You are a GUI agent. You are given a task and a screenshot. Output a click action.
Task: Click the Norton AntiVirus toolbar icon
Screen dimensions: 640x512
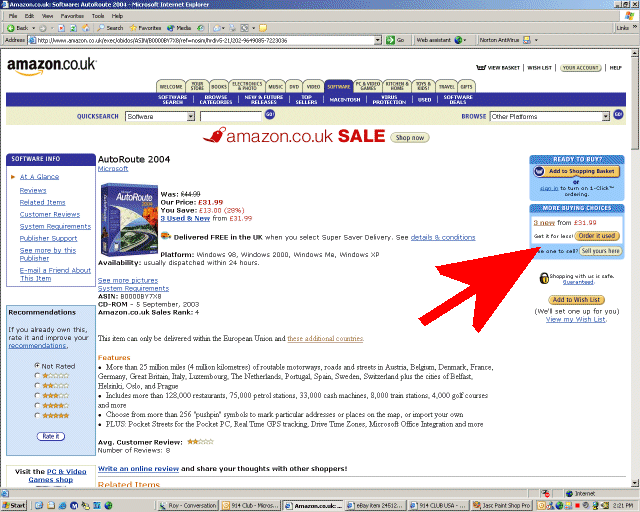coord(527,40)
